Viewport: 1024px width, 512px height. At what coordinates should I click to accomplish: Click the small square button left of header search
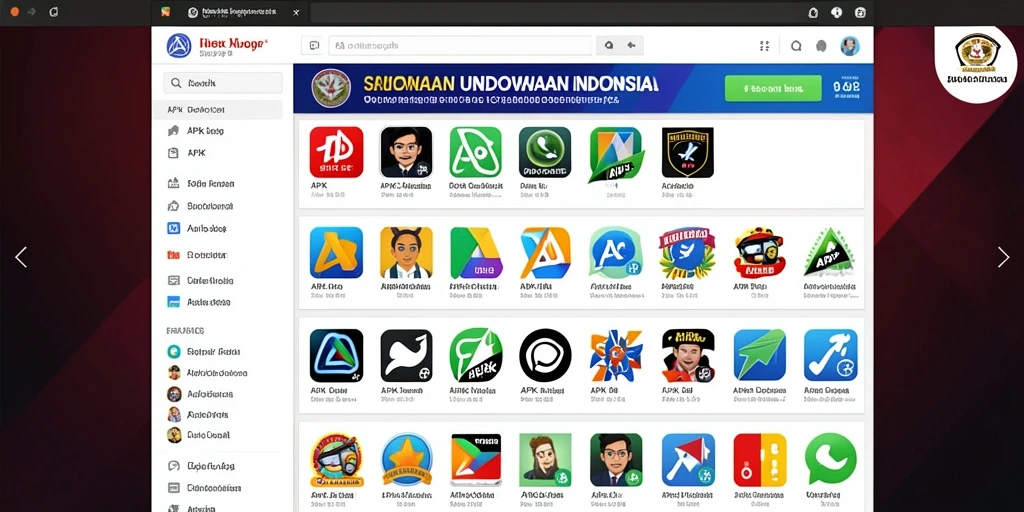tap(314, 46)
